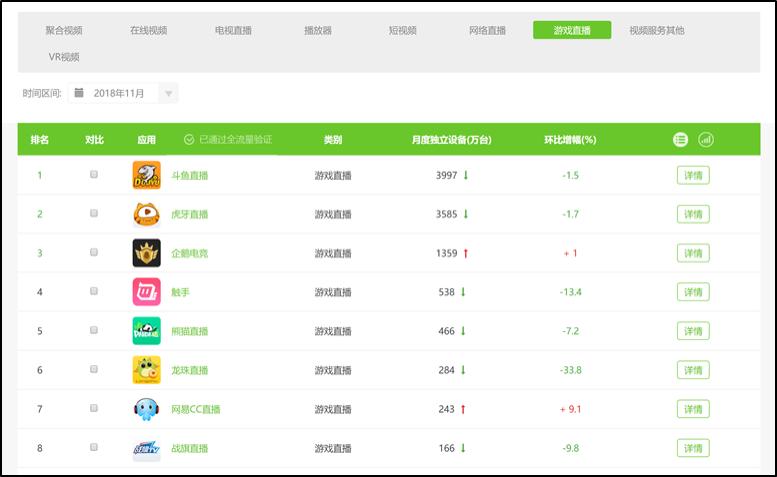
Task: Select the 网络直播 category tab
Action: (488, 30)
